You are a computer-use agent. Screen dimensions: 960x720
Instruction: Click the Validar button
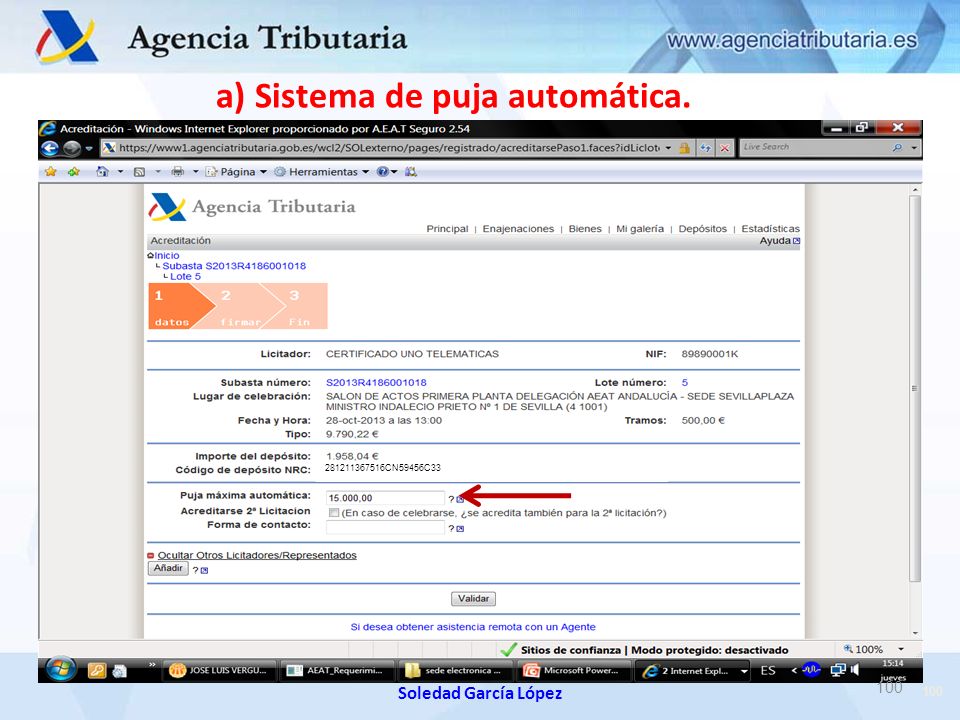pyautogui.click(x=473, y=598)
